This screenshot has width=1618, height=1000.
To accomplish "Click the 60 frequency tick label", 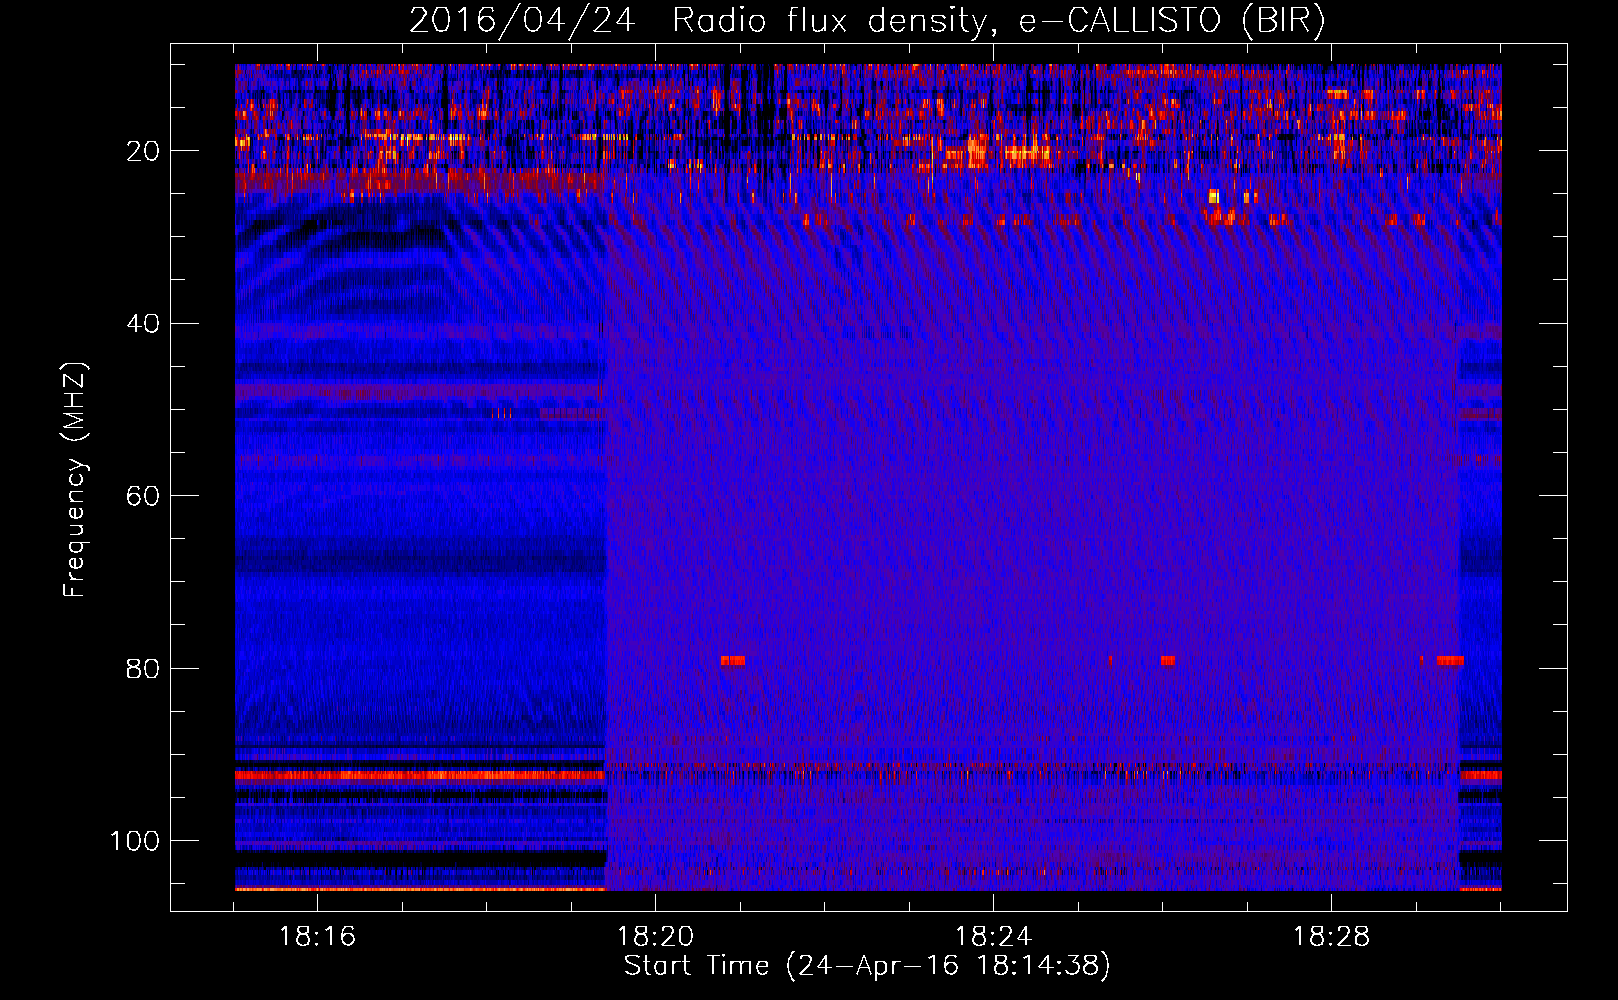I will point(143,496).
